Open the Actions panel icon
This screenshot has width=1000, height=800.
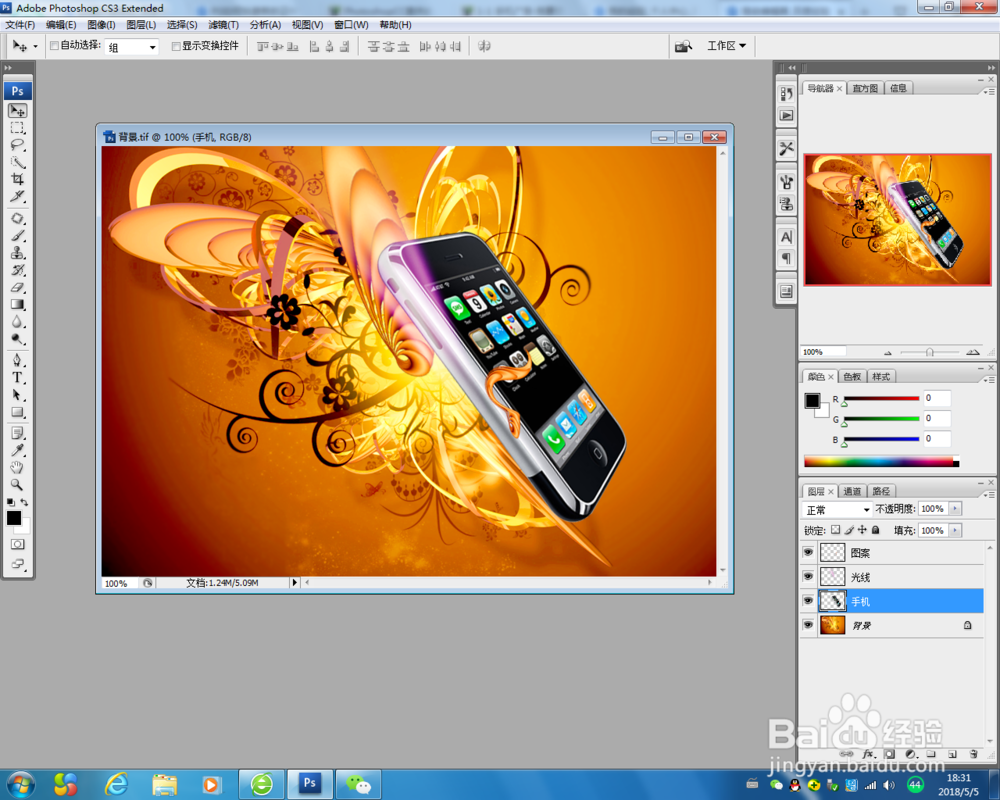pyautogui.click(x=786, y=115)
